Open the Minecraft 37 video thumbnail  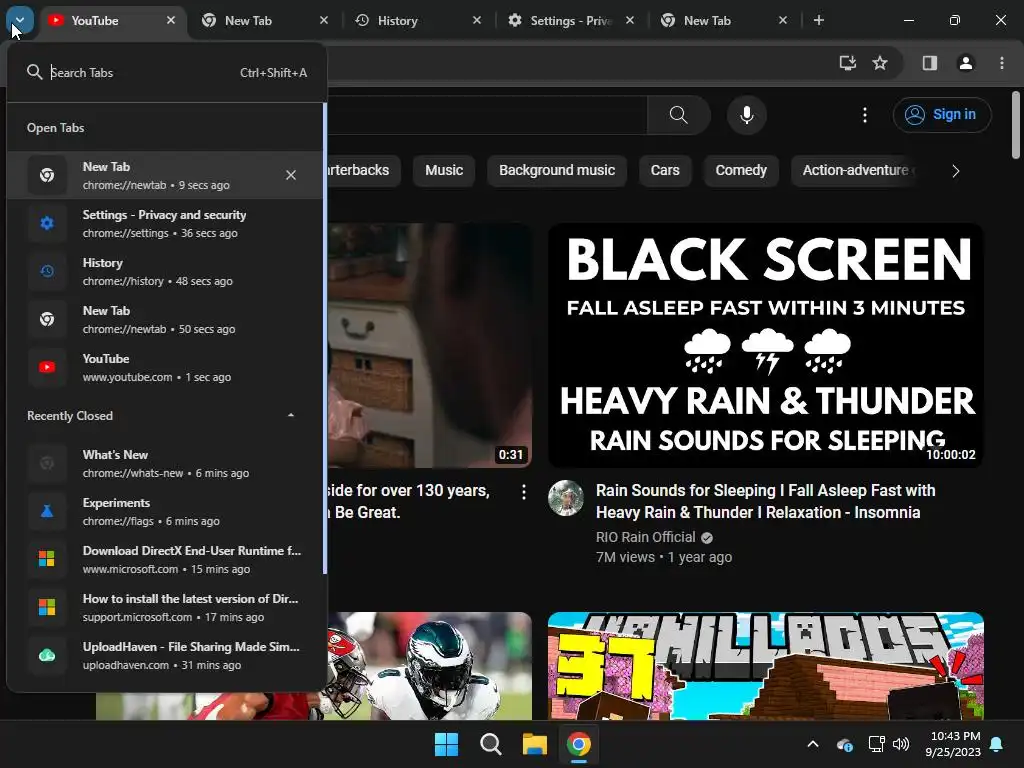[x=765, y=666]
